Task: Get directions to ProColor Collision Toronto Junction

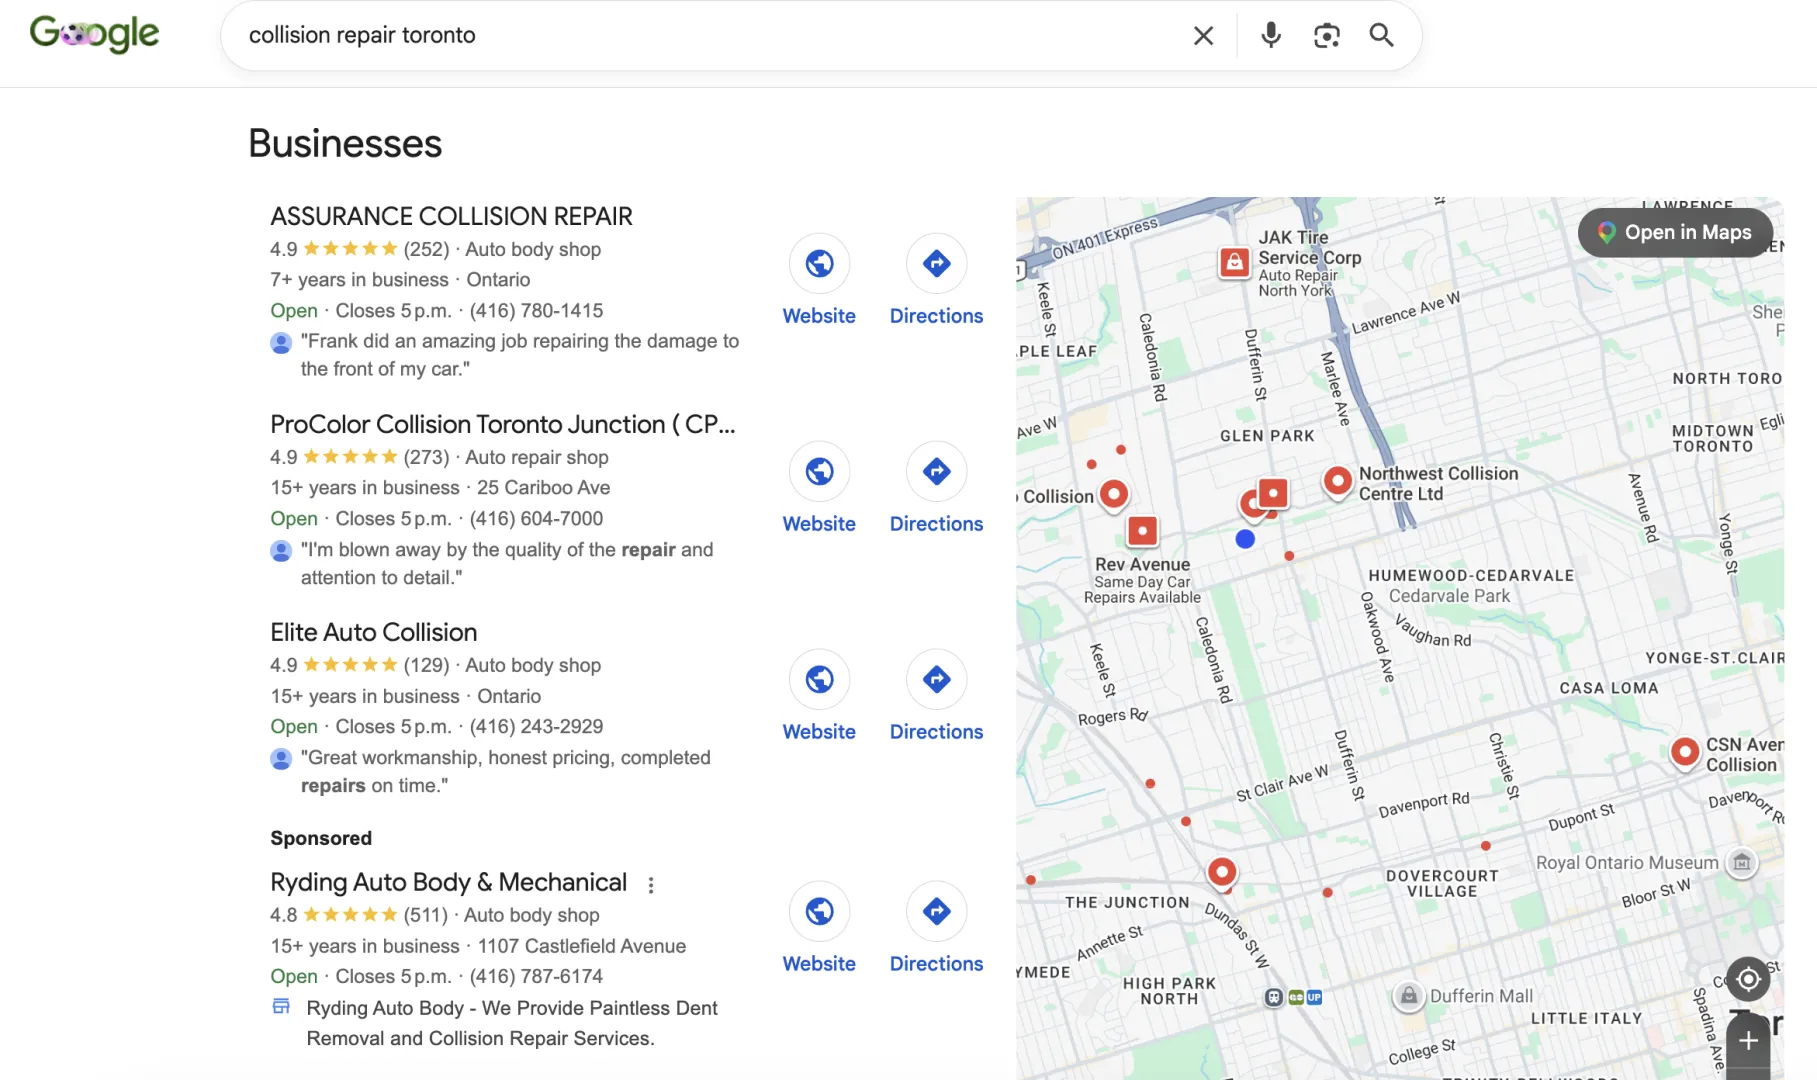Action: click(x=936, y=471)
